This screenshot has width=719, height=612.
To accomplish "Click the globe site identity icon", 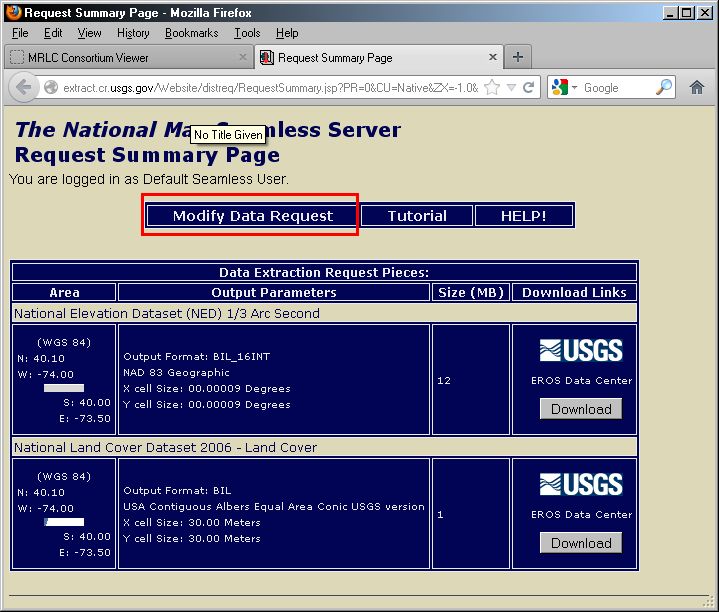I will coord(51,88).
